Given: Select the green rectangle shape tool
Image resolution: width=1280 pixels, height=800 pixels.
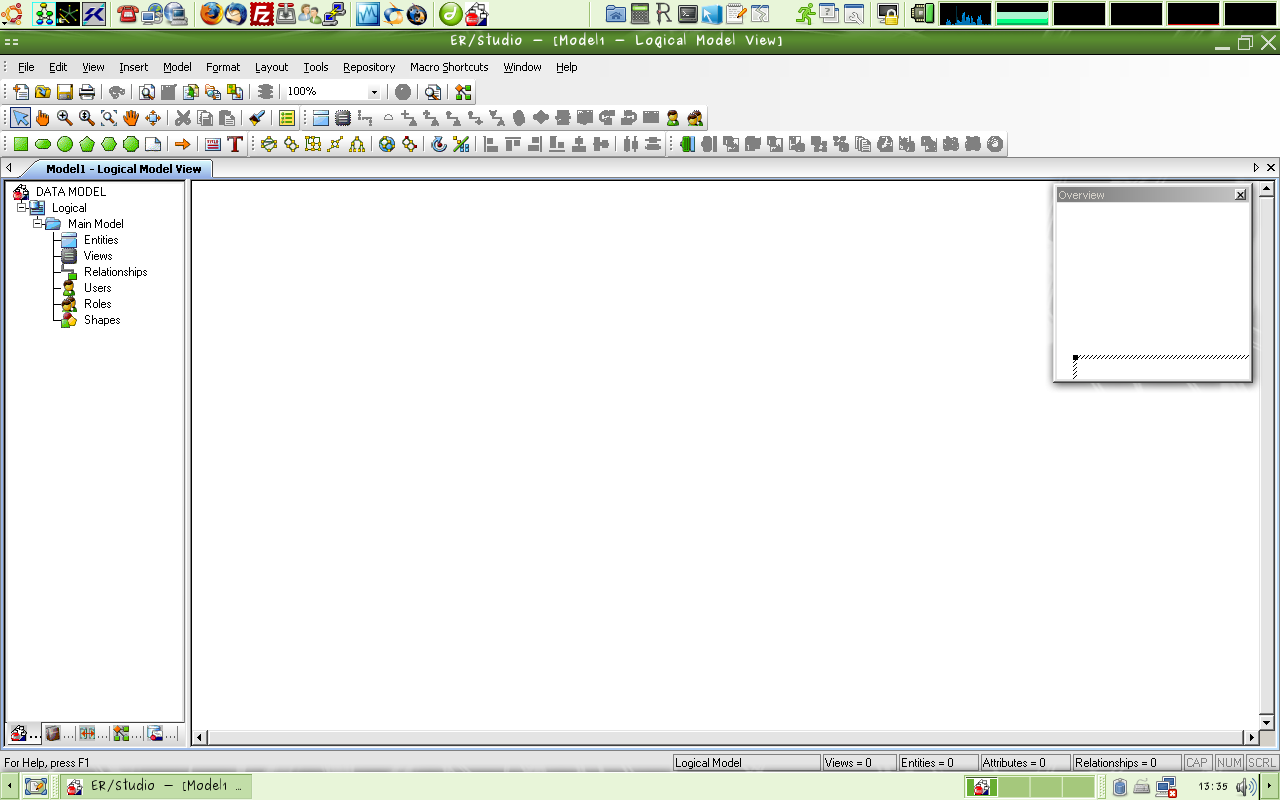Looking at the screenshot, I should pyautogui.click(x=21, y=144).
